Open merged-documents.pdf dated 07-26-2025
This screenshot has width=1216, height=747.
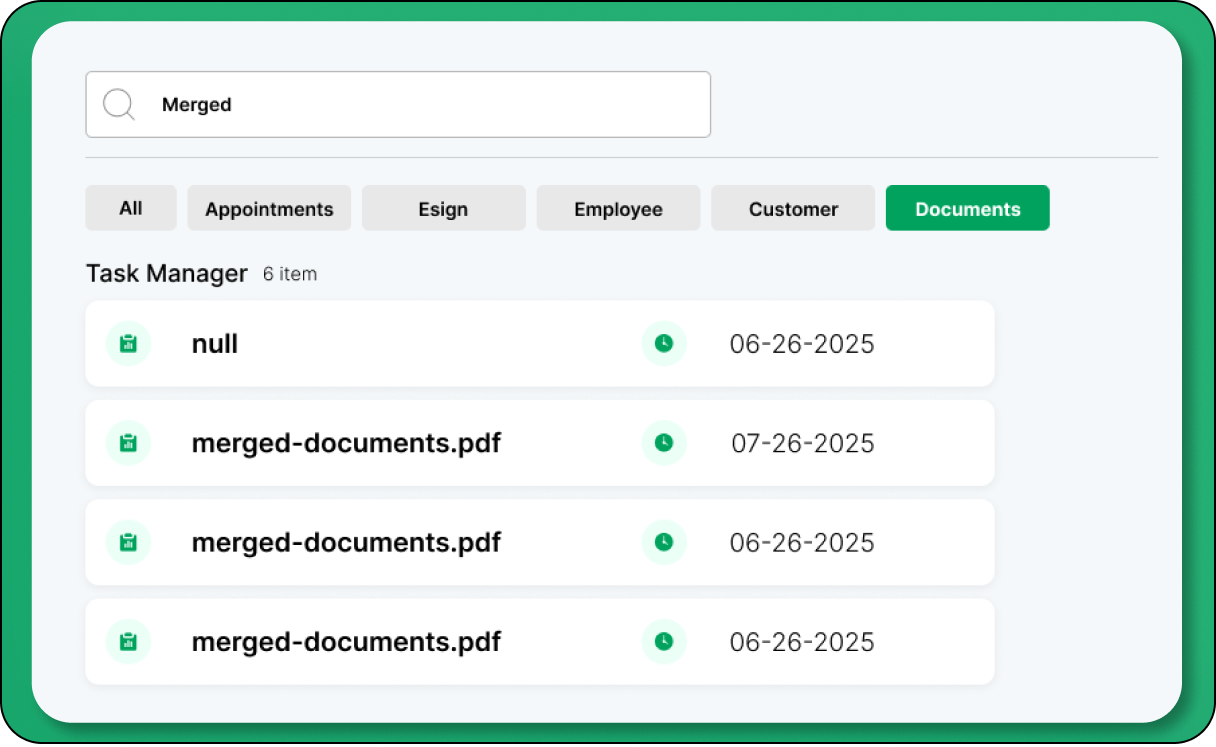tap(346, 443)
